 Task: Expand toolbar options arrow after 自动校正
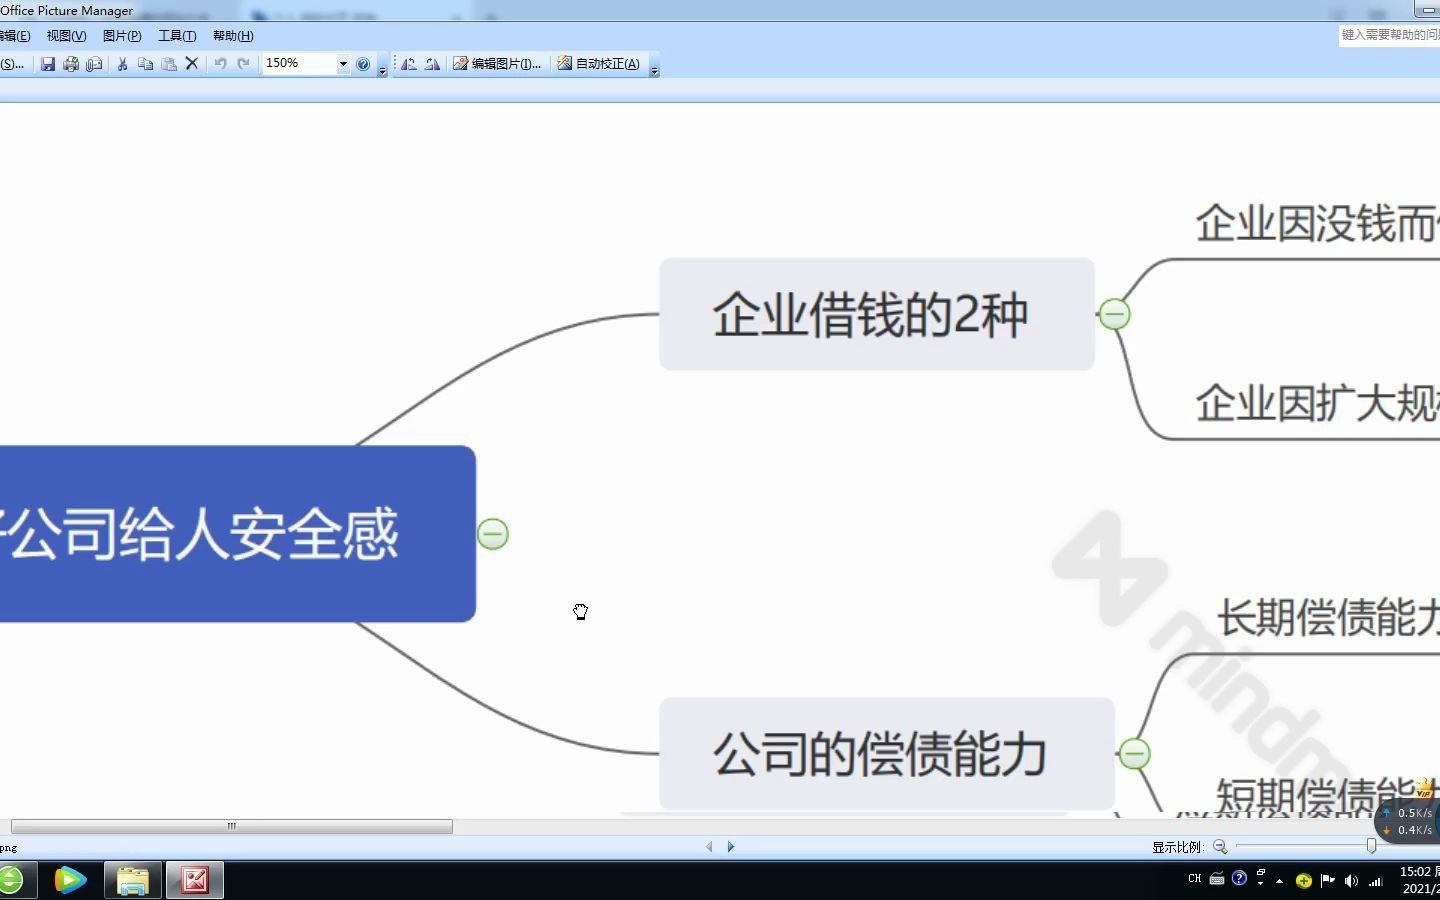[x=654, y=70]
